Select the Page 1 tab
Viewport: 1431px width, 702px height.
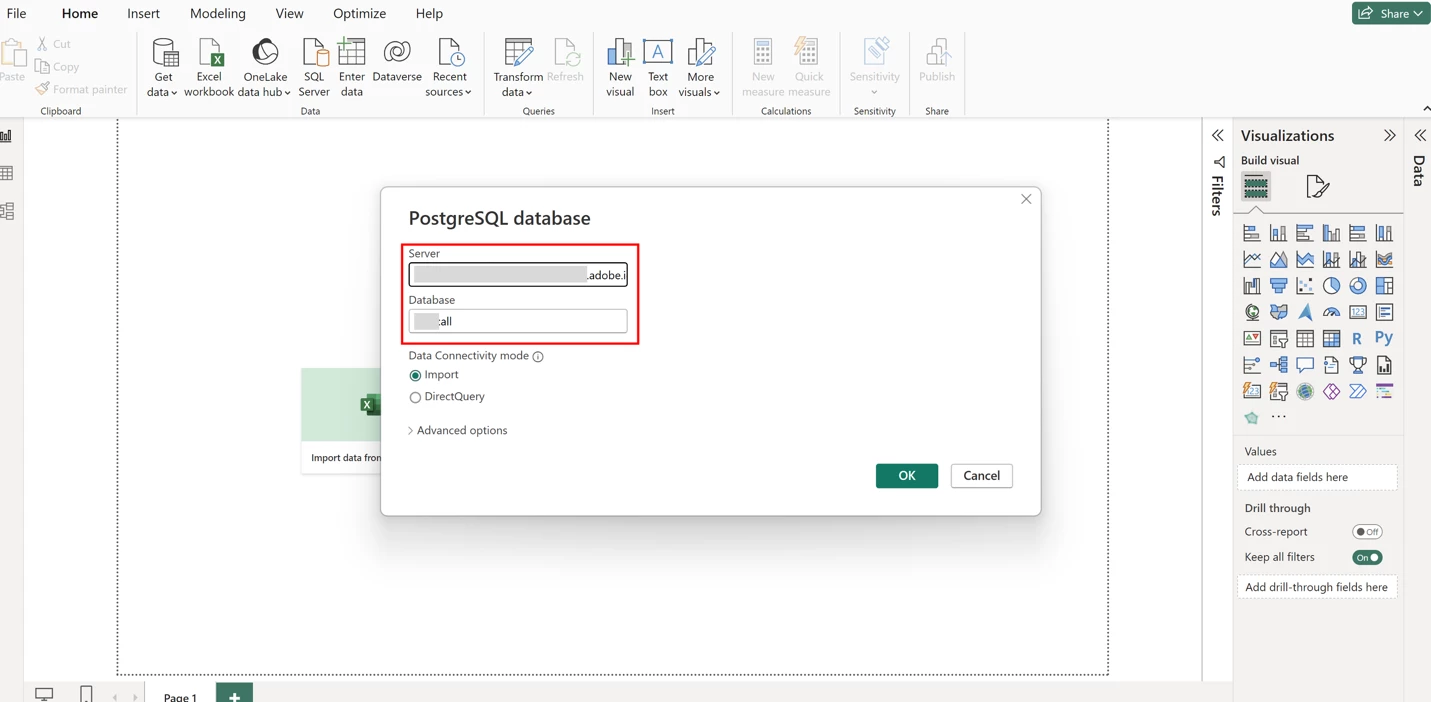180,695
